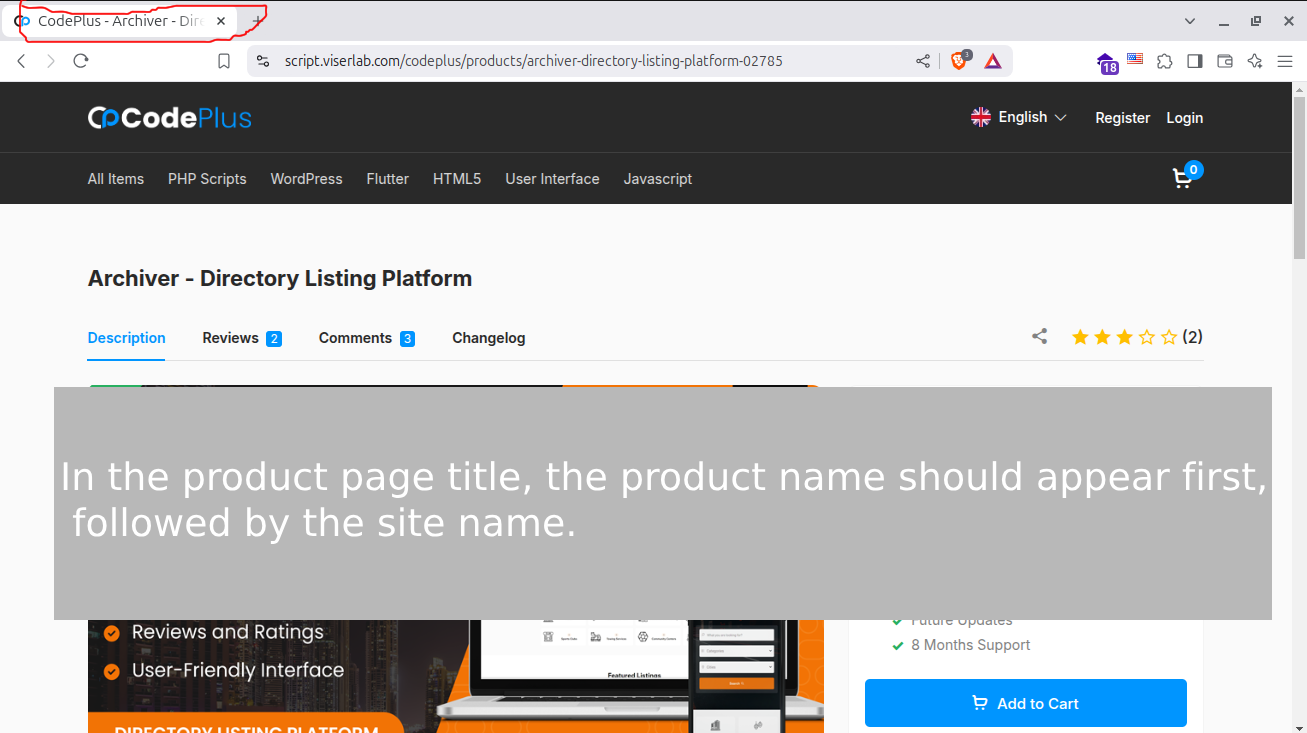
Task: Click the Login link
Action: (1184, 118)
